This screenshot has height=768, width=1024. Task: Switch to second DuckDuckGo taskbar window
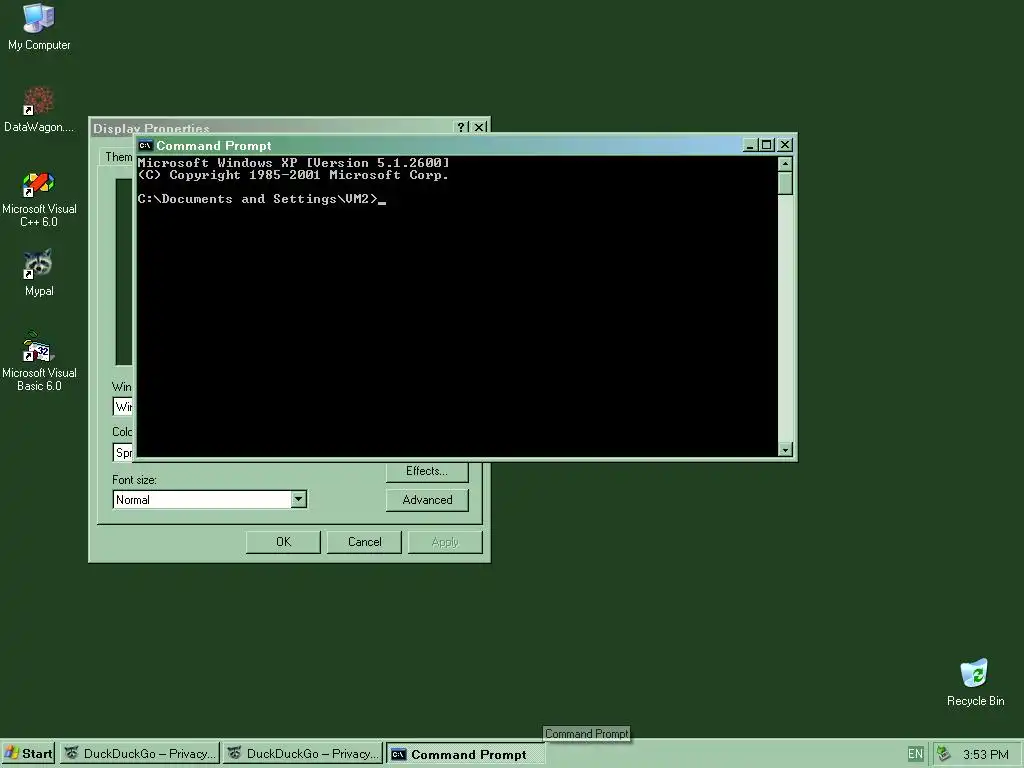[304, 754]
